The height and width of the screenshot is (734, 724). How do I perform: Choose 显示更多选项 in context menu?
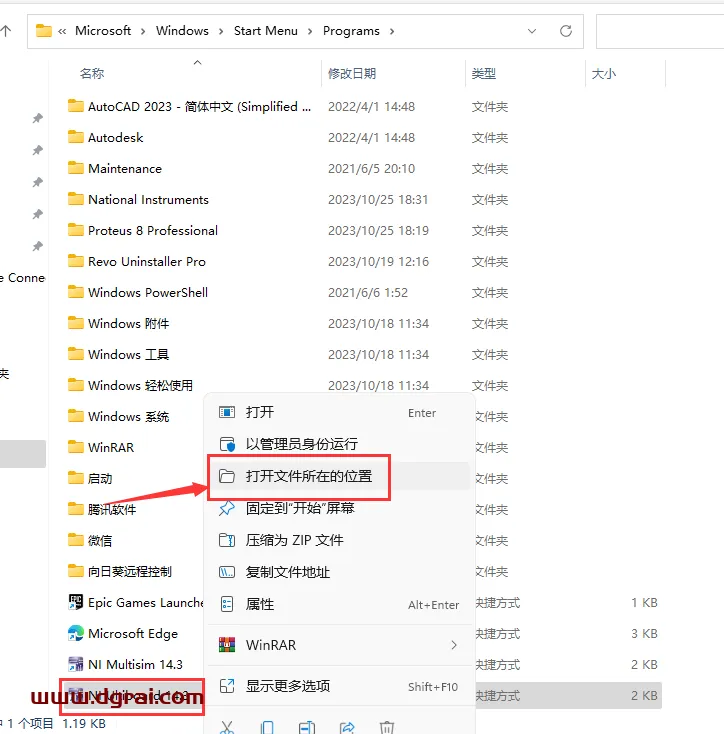[x=339, y=686]
